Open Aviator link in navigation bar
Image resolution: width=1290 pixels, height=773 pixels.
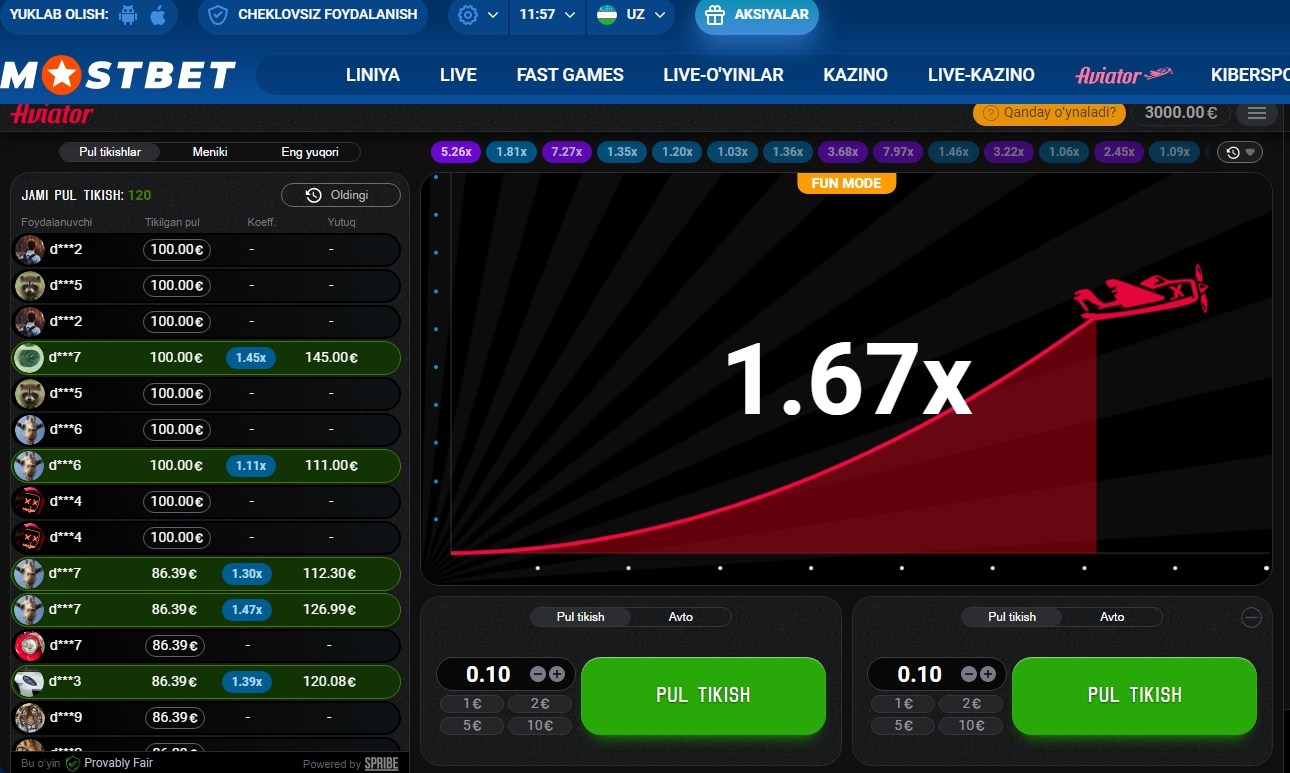(x=1123, y=75)
